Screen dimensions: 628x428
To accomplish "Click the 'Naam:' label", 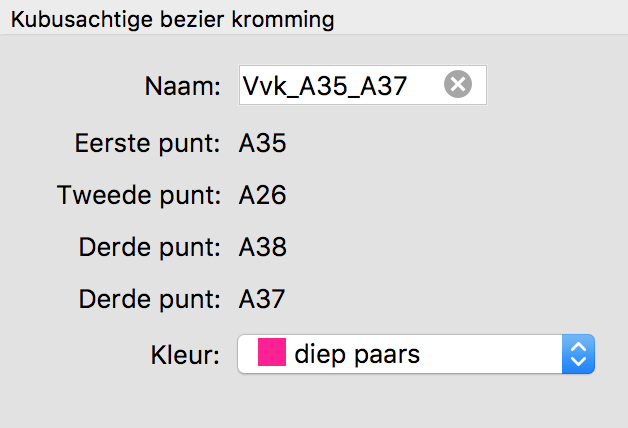I will [183, 86].
